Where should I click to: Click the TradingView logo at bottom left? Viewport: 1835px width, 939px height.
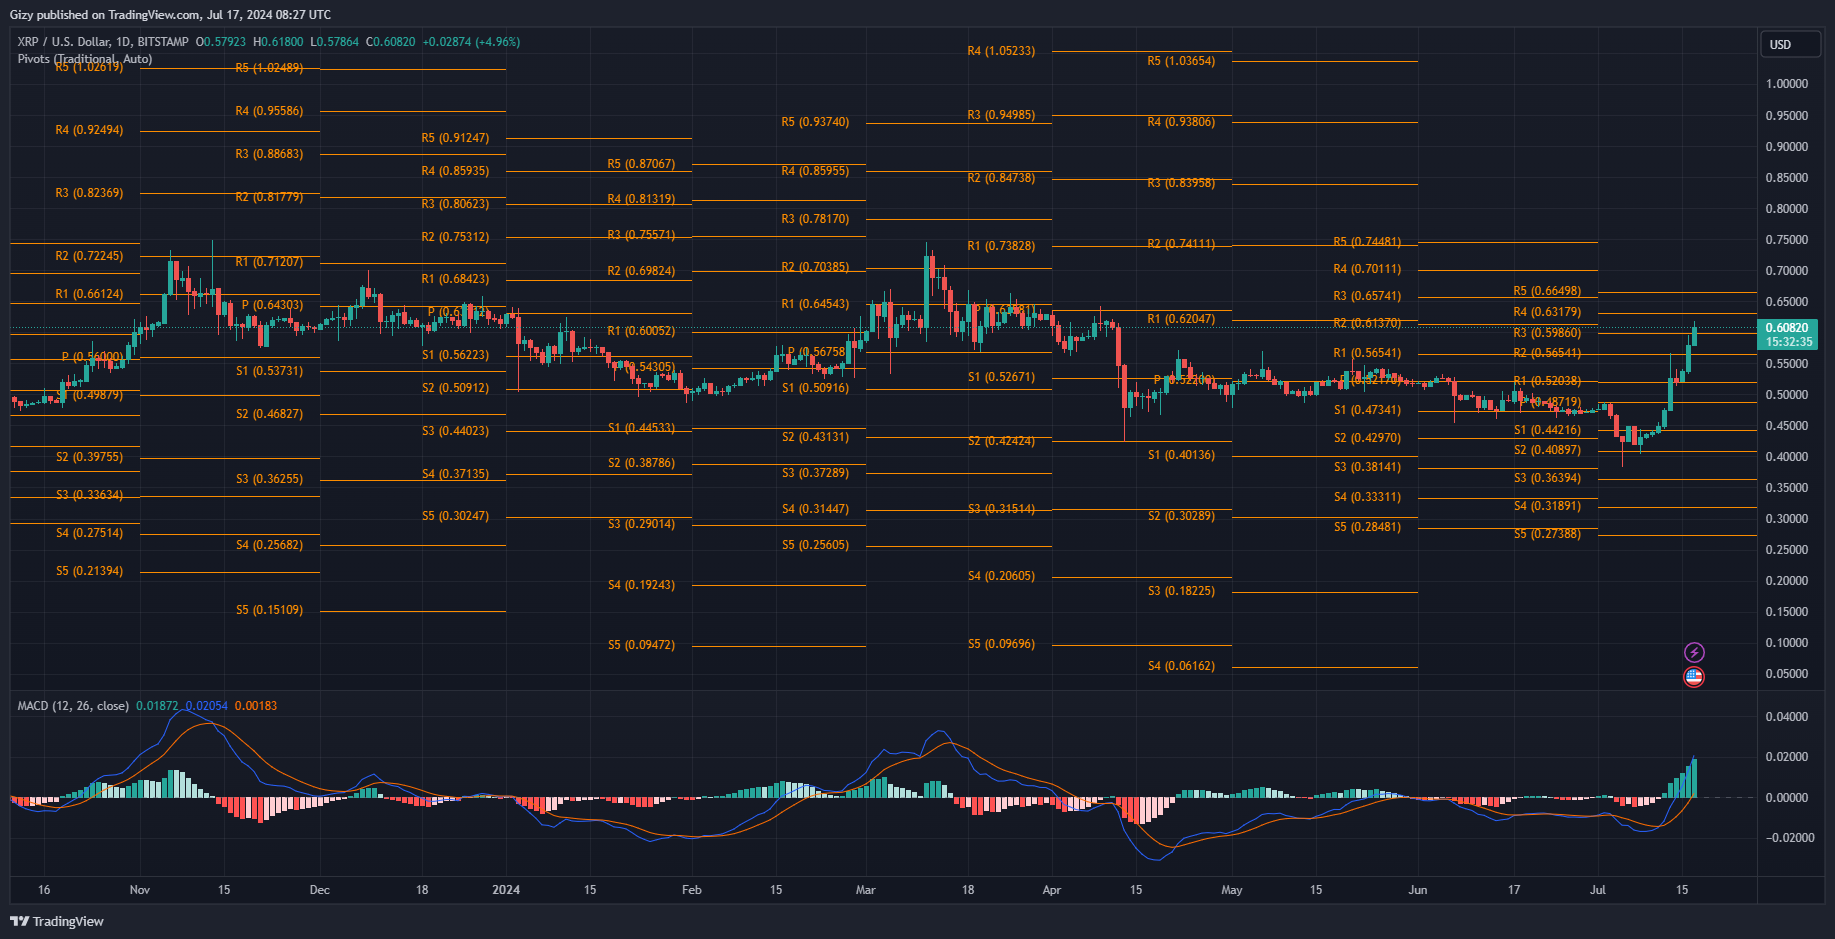click(x=57, y=921)
